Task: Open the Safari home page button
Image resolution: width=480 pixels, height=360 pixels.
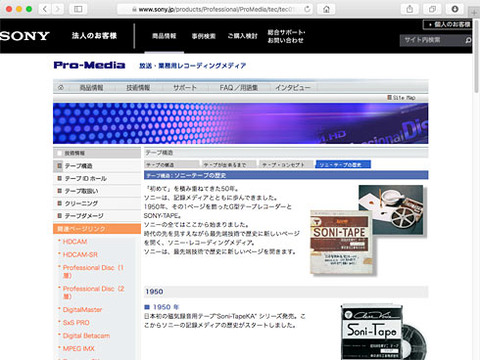Action: tap(326, 9)
